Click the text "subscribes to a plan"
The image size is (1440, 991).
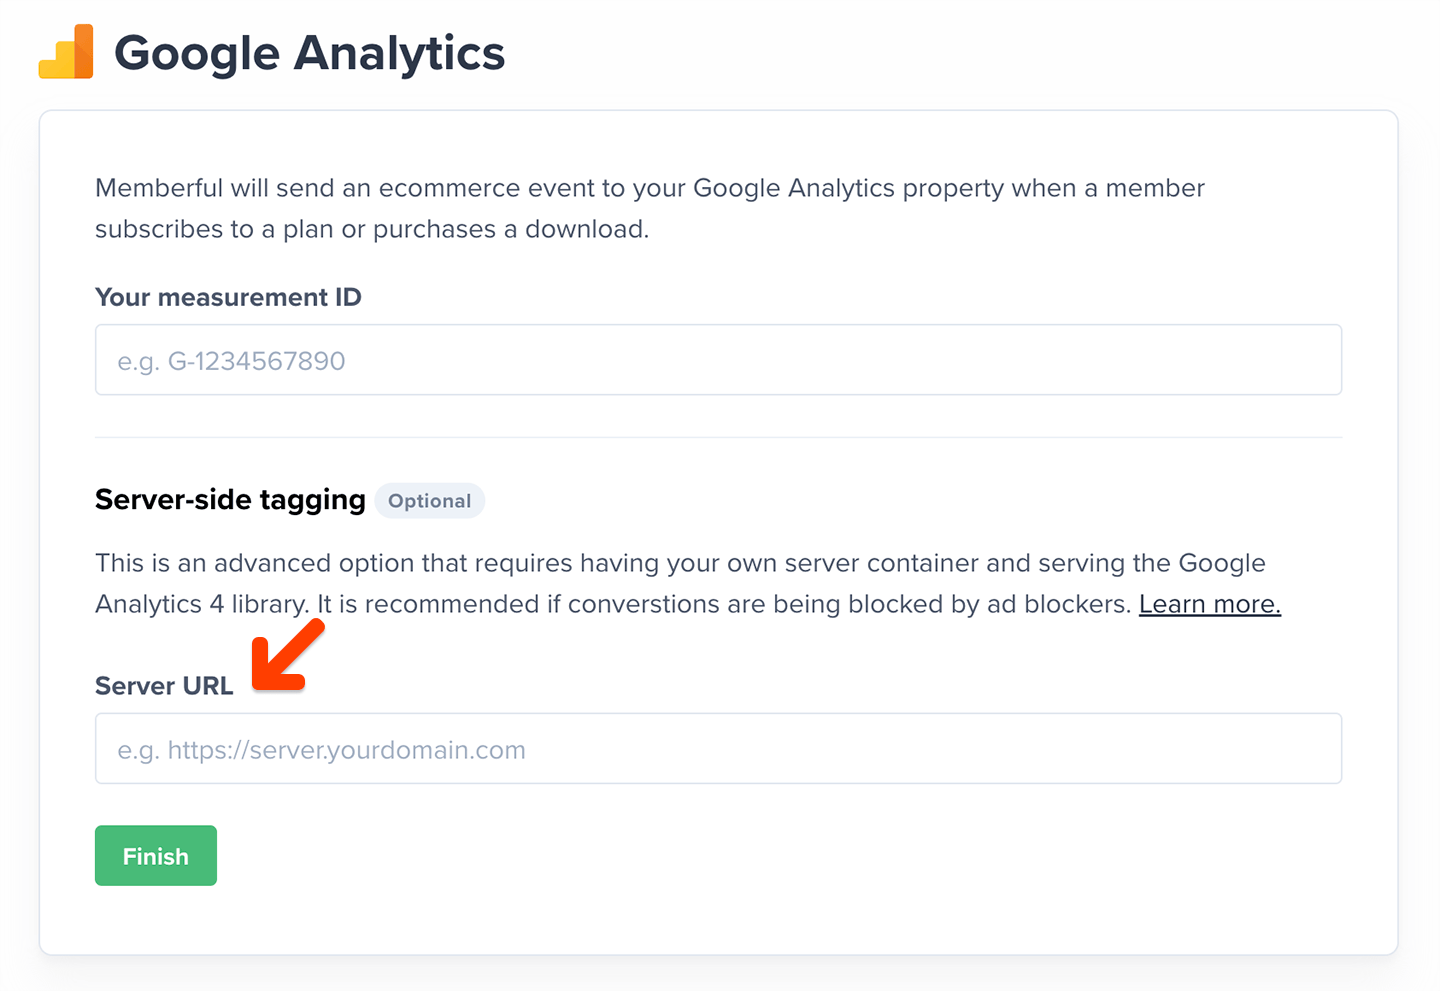click(x=214, y=229)
